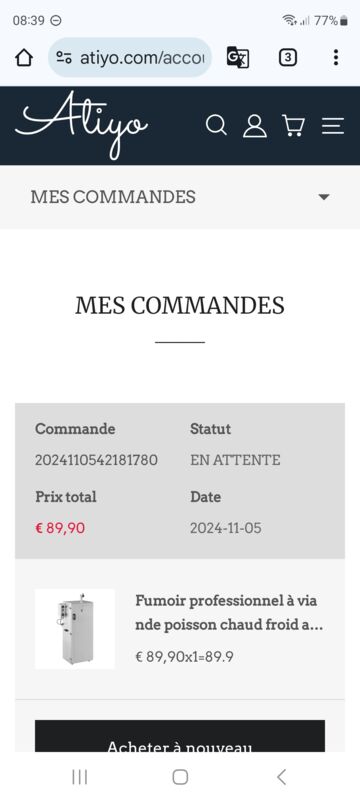360x800 pixels.
Task: Select order number 2024110542181780
Action: [96, 460]
